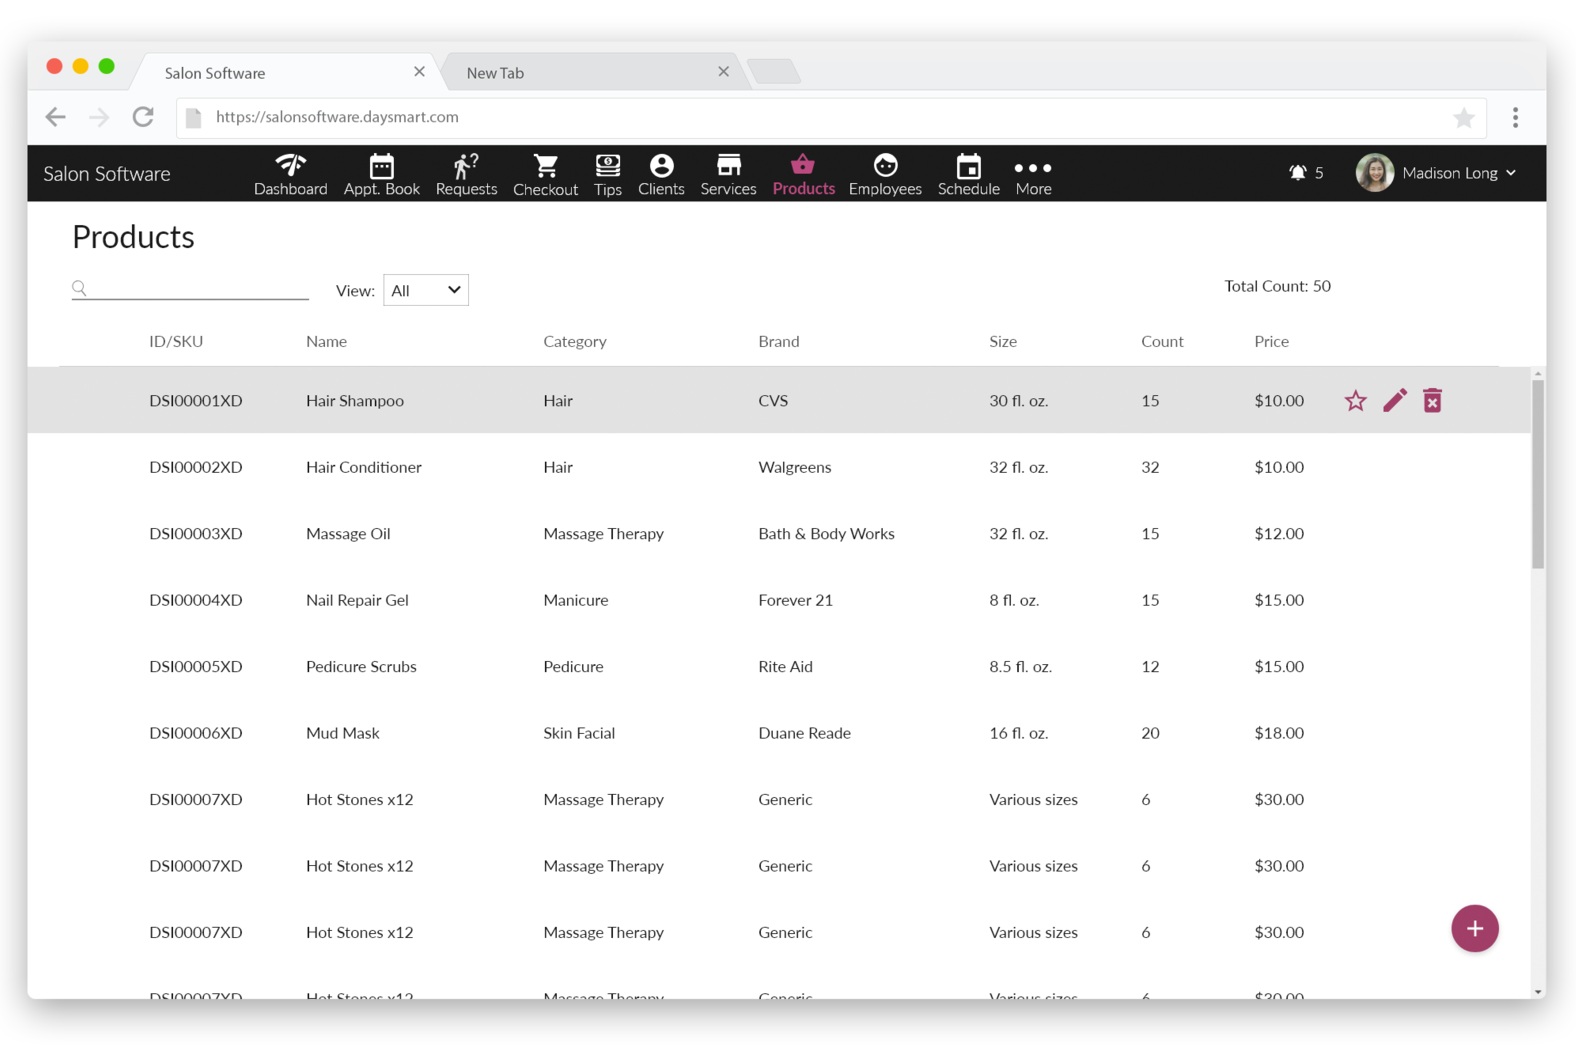The width and height of the screenshot is (1576, 1045).
Task: Select the Products basket icon
Action: click(803, 165)
